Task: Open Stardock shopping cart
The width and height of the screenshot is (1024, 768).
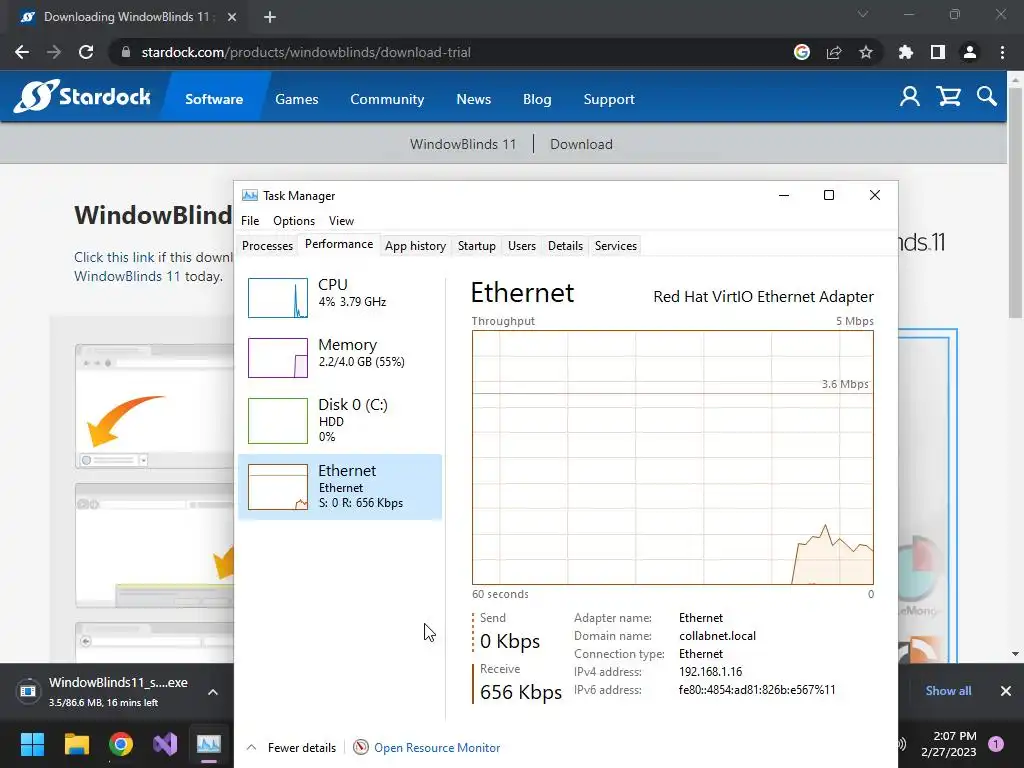Action: (x=948, y=97)
